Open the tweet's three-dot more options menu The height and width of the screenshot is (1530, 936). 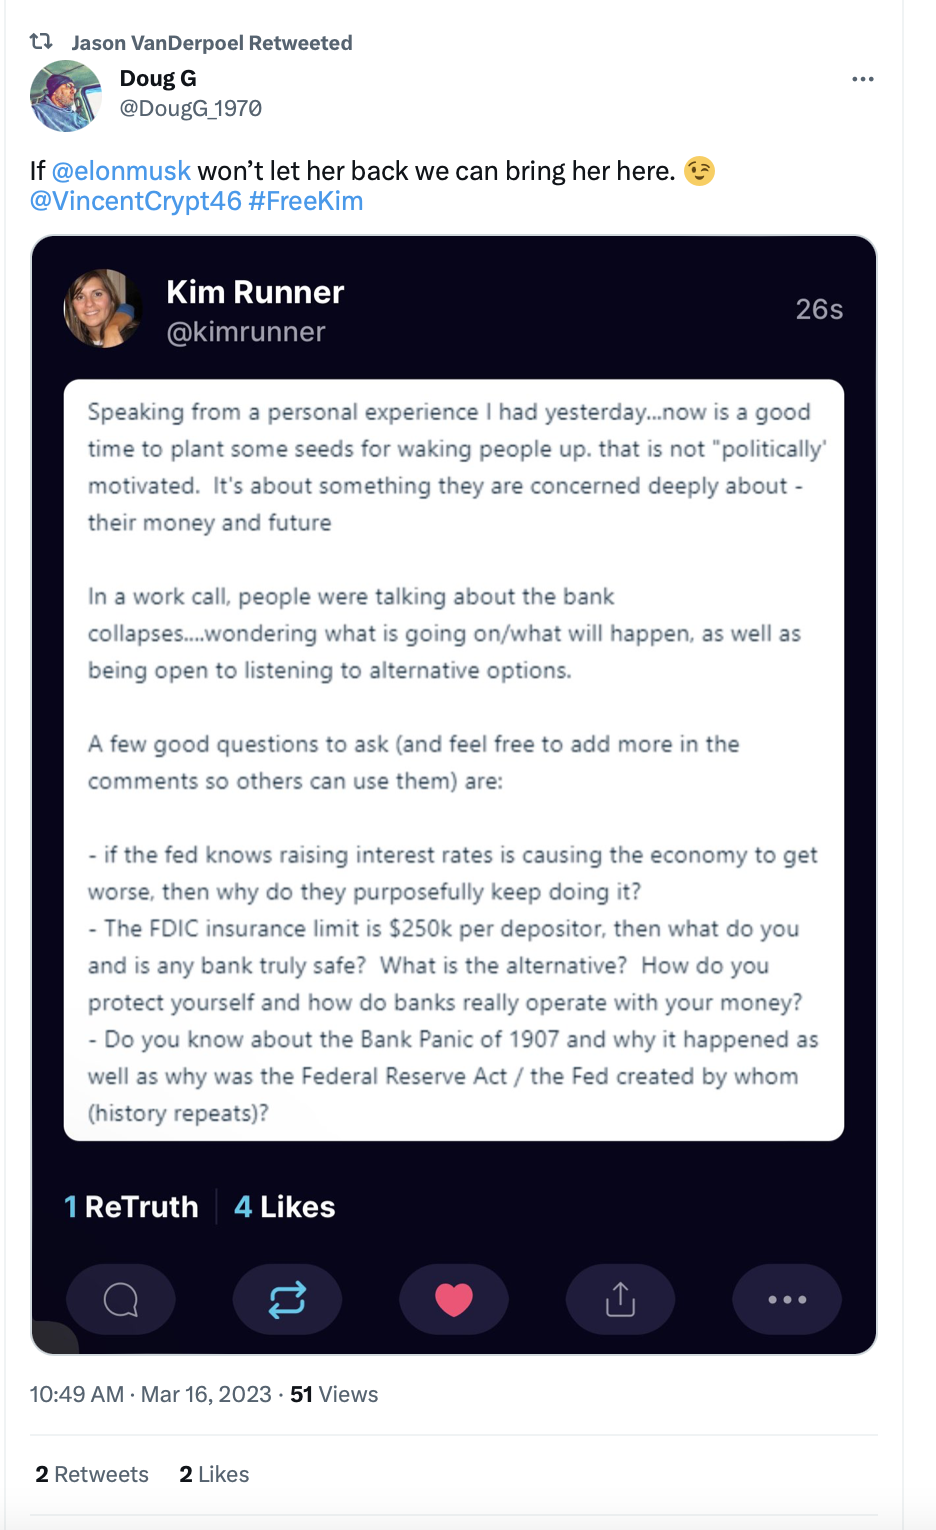click(862, 79)
